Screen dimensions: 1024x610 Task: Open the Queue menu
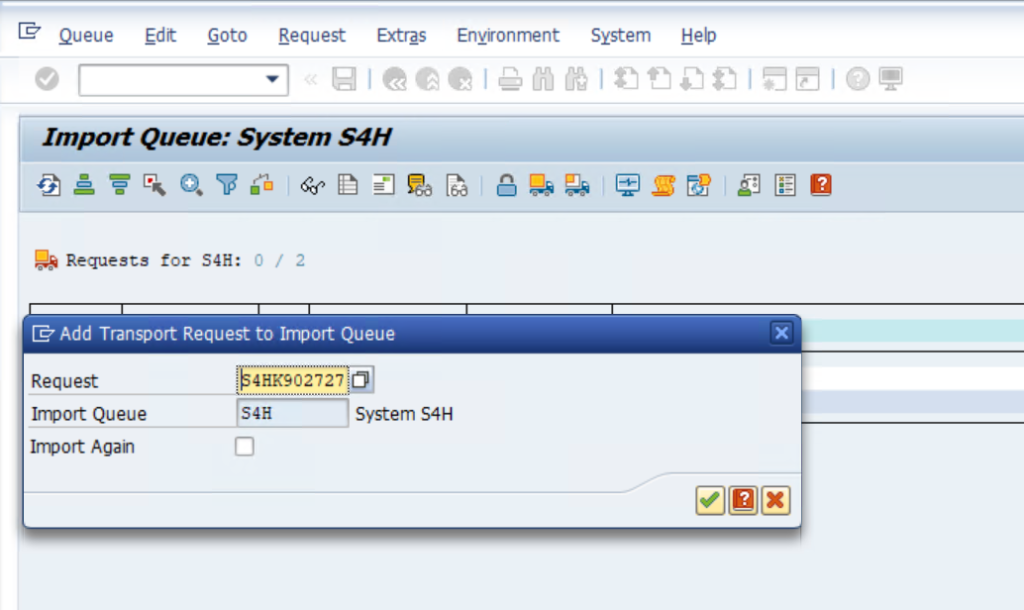pyautogui.click(x=85, y=35)
